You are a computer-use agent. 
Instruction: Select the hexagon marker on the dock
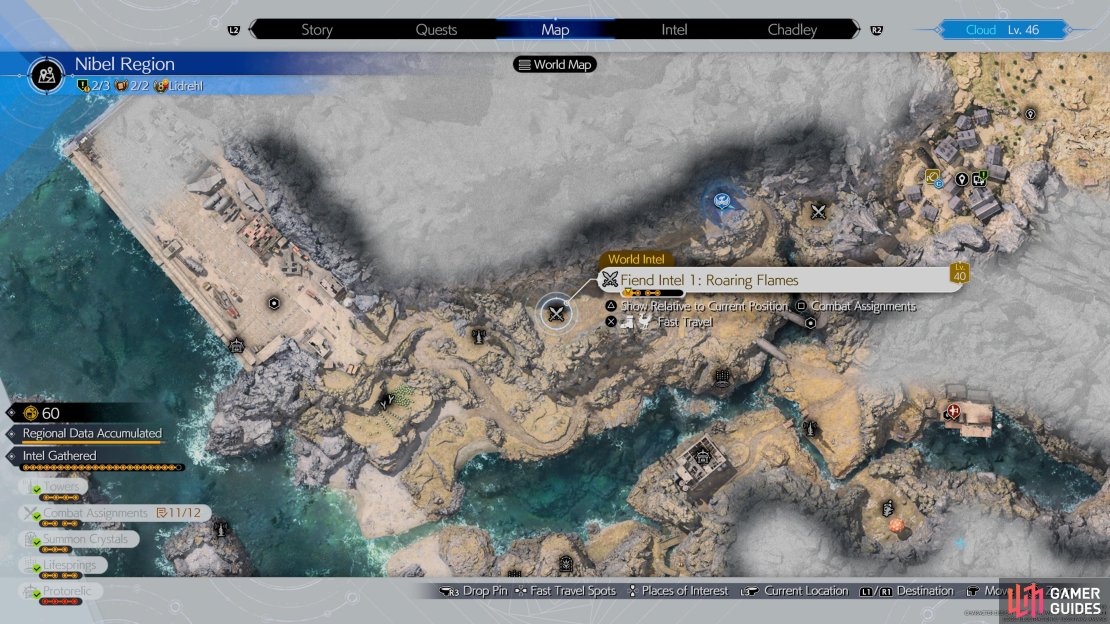coord(274,303)
